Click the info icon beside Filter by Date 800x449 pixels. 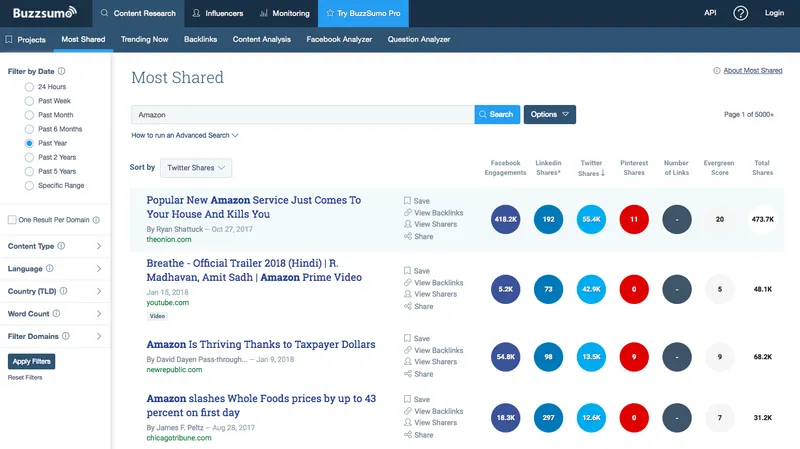(x=62, y=71)
